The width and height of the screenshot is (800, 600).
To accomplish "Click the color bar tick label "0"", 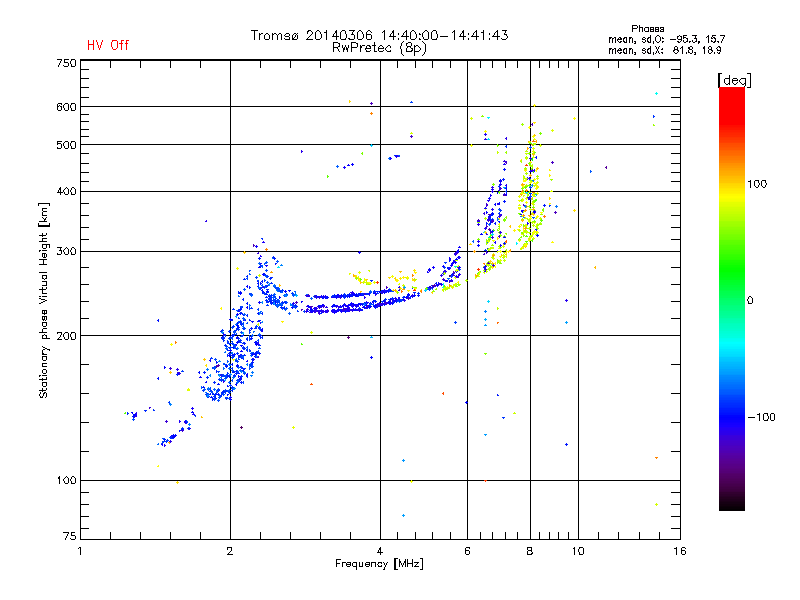I will 750,301.
